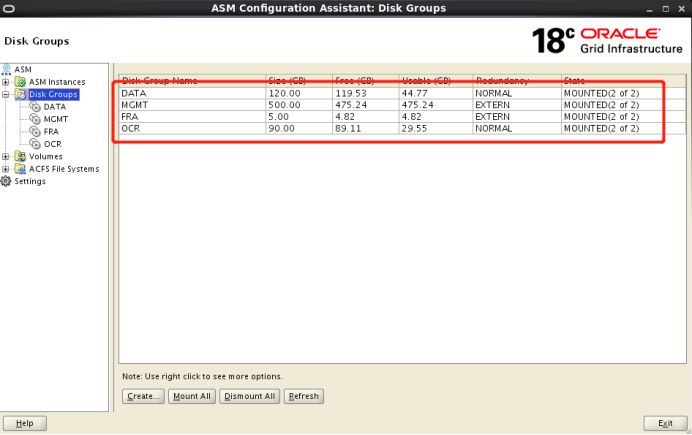The image size is (692, 435).
Task: Click the OCR disk group icon in tree
Action: [35, 144]
